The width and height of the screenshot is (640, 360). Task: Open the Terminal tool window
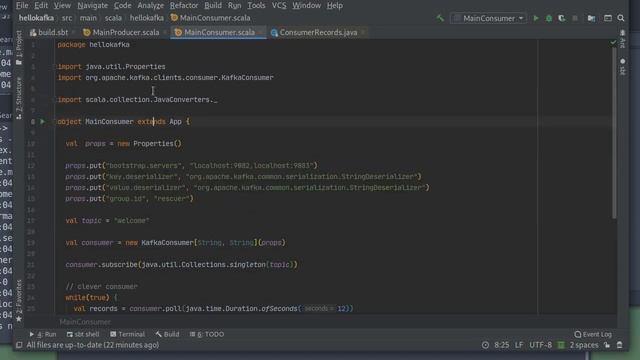pos(127,334)
